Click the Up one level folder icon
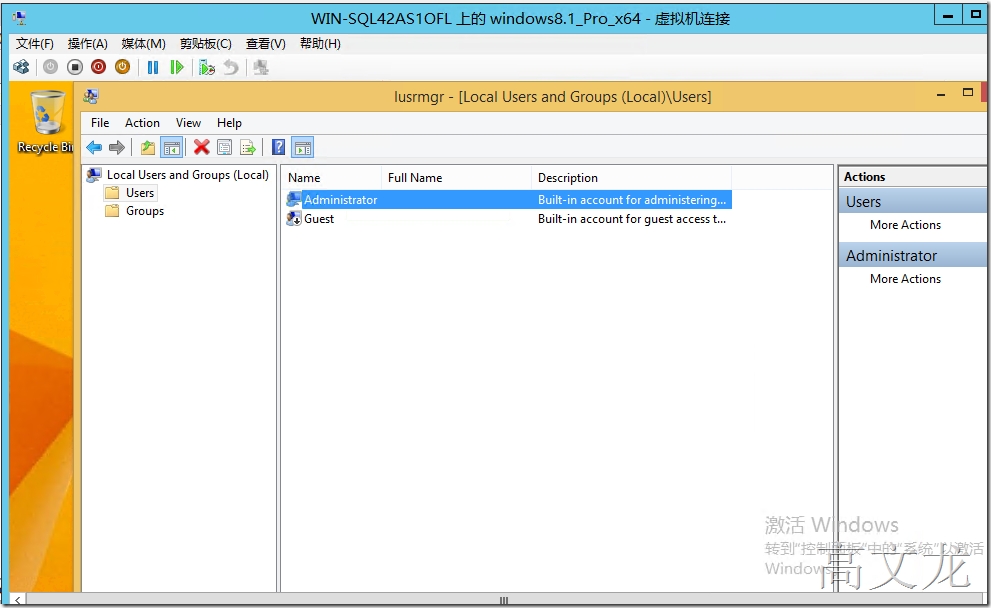 point(148,148)
